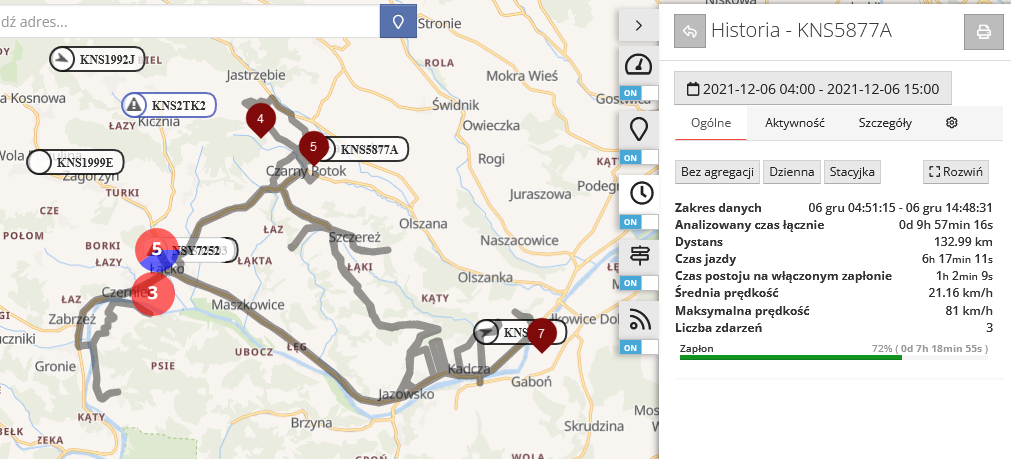
Task: Open the Szczegóły tab
Action: [x=884, y=123]
